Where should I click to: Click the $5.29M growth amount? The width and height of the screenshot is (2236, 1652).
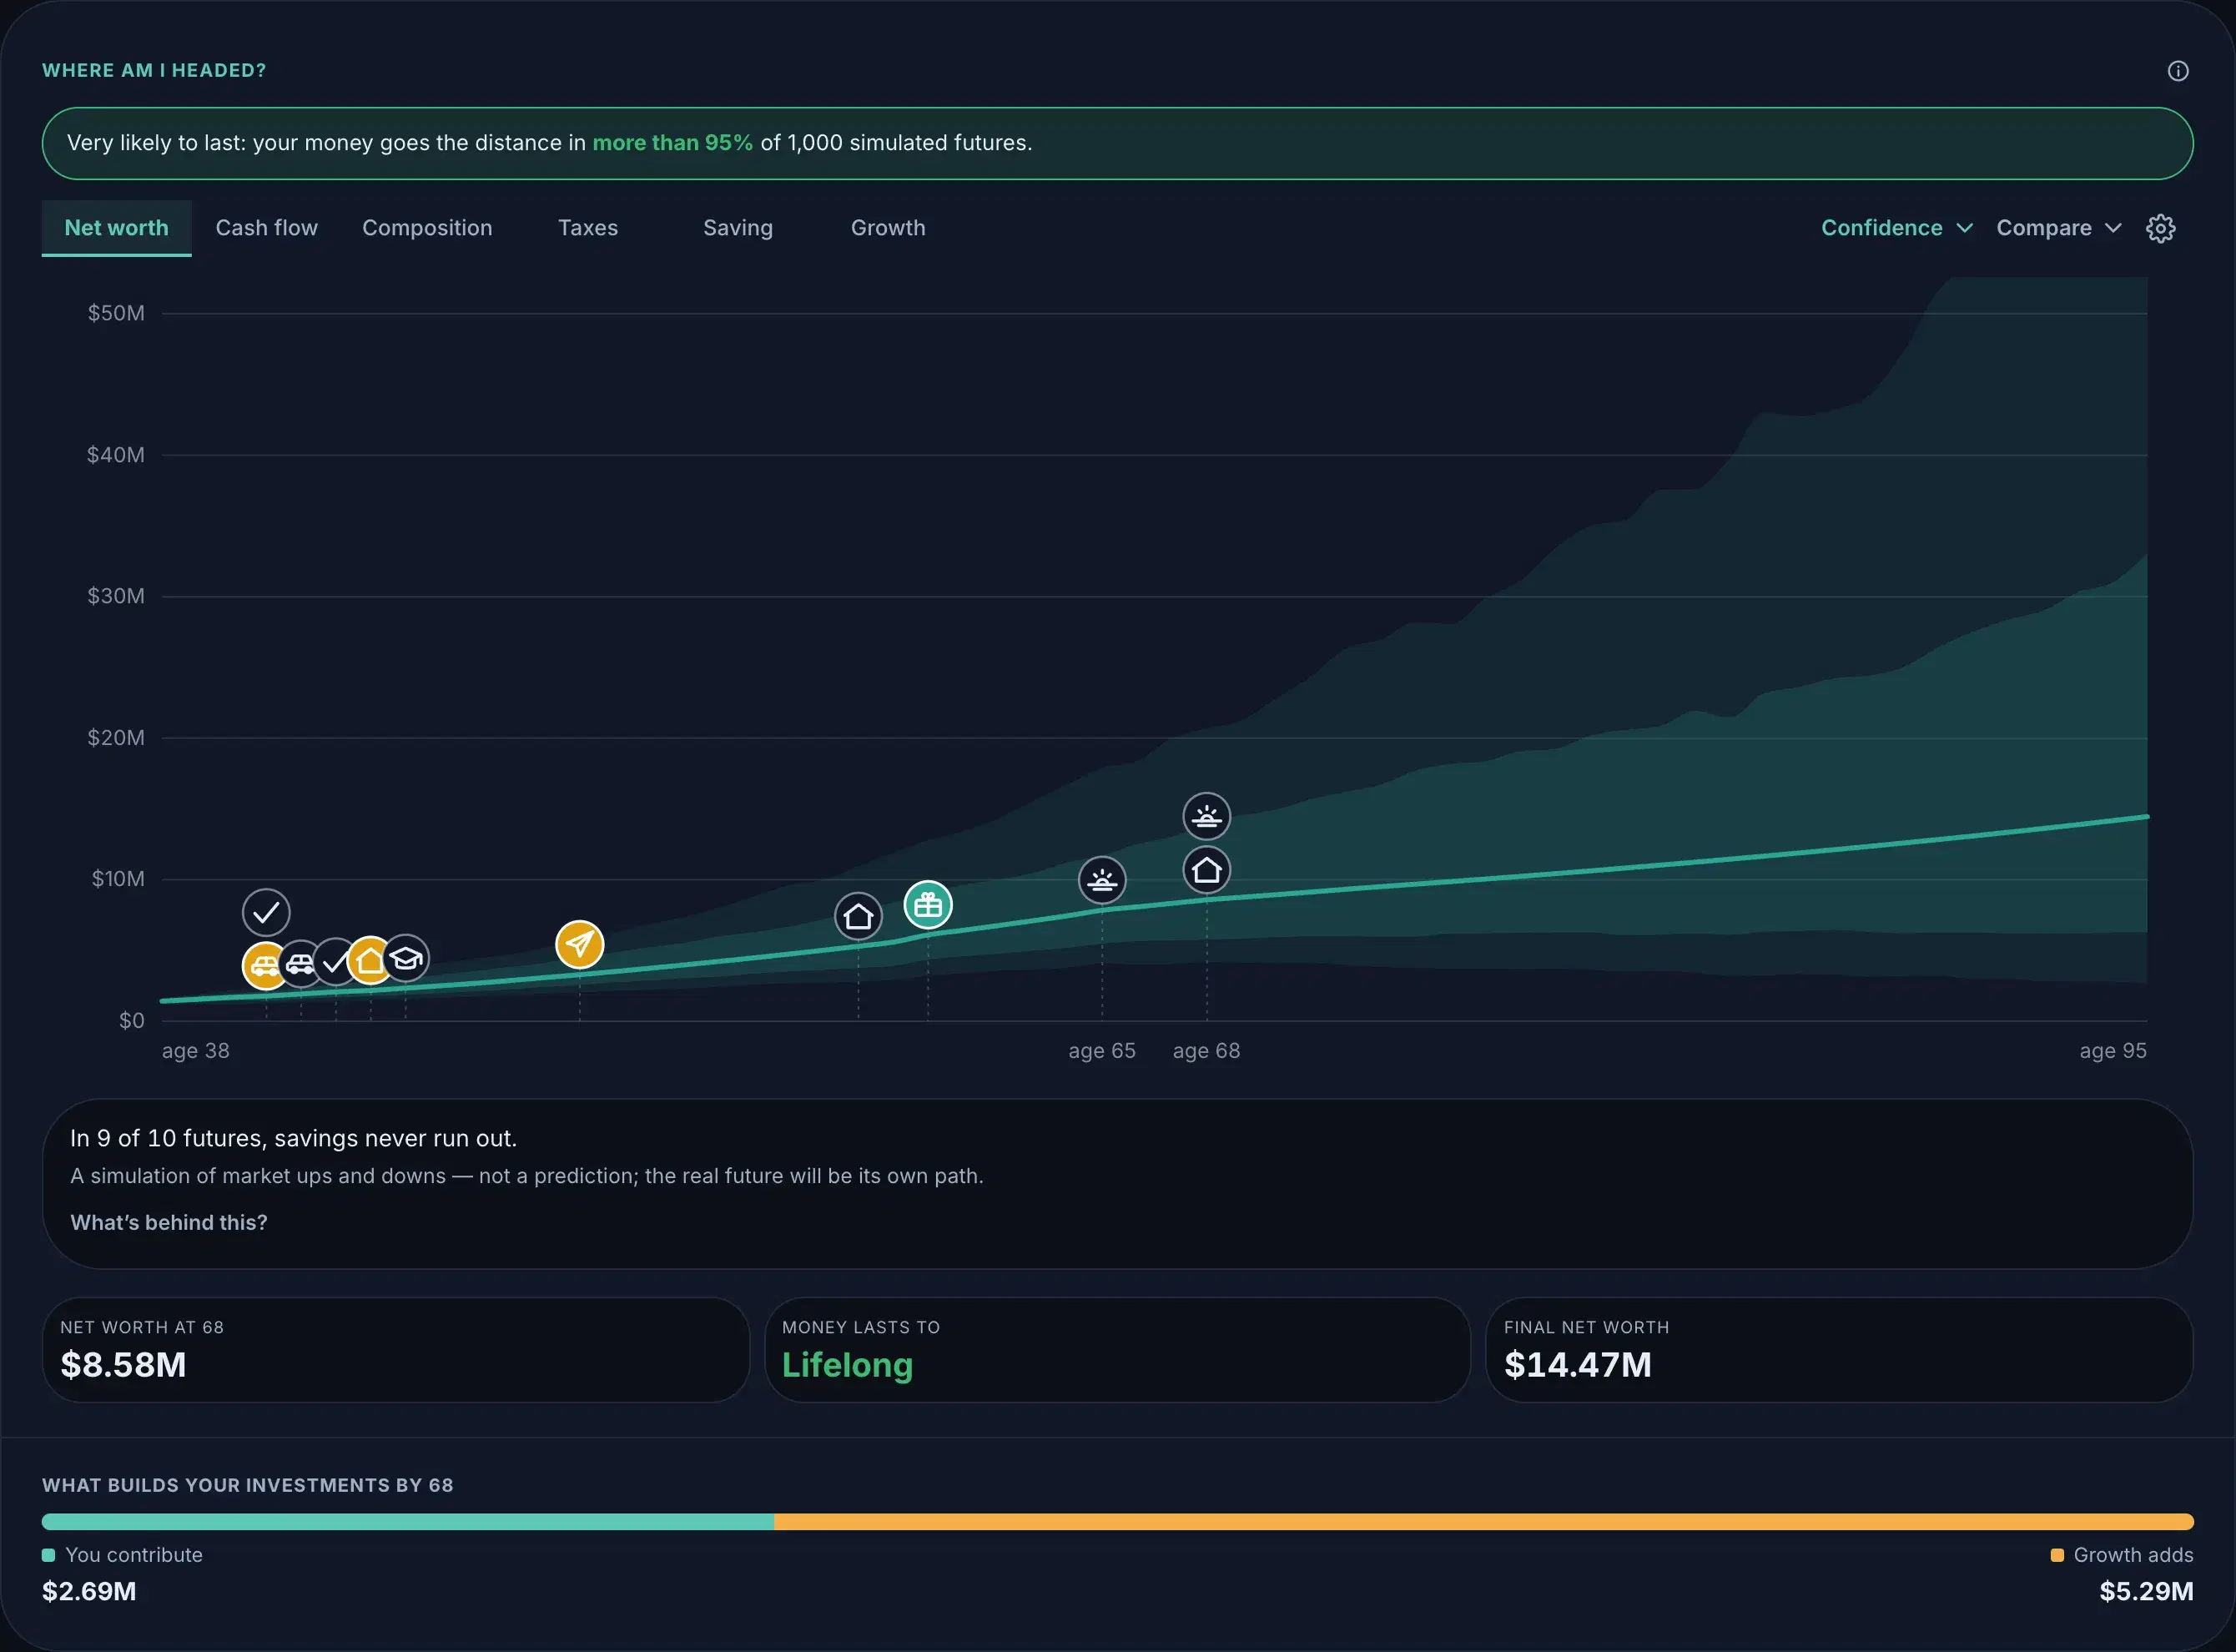pyautogui.click(x=2146, y=1591)
